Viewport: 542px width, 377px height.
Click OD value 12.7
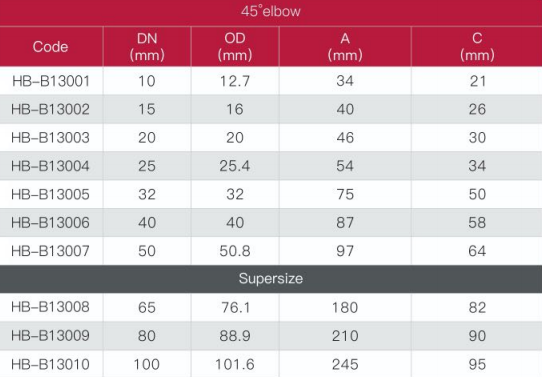point(235,81)
